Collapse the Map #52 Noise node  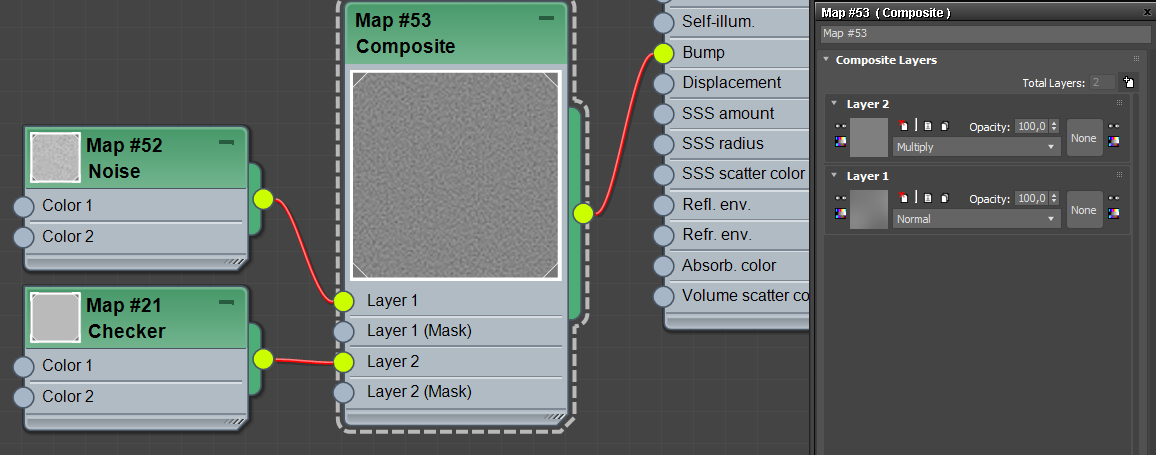(226, 144)
